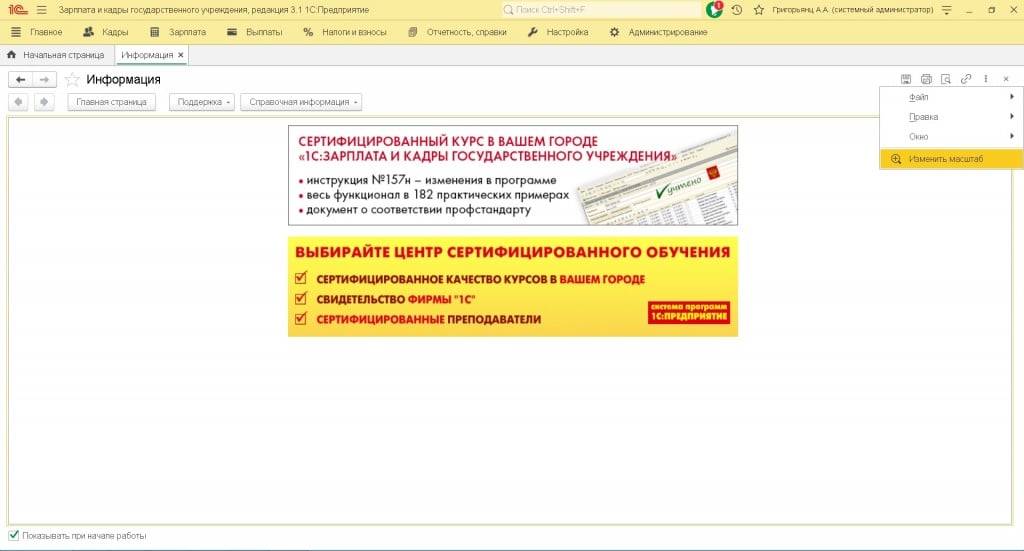Open the Настройка section

coord(558,32)
